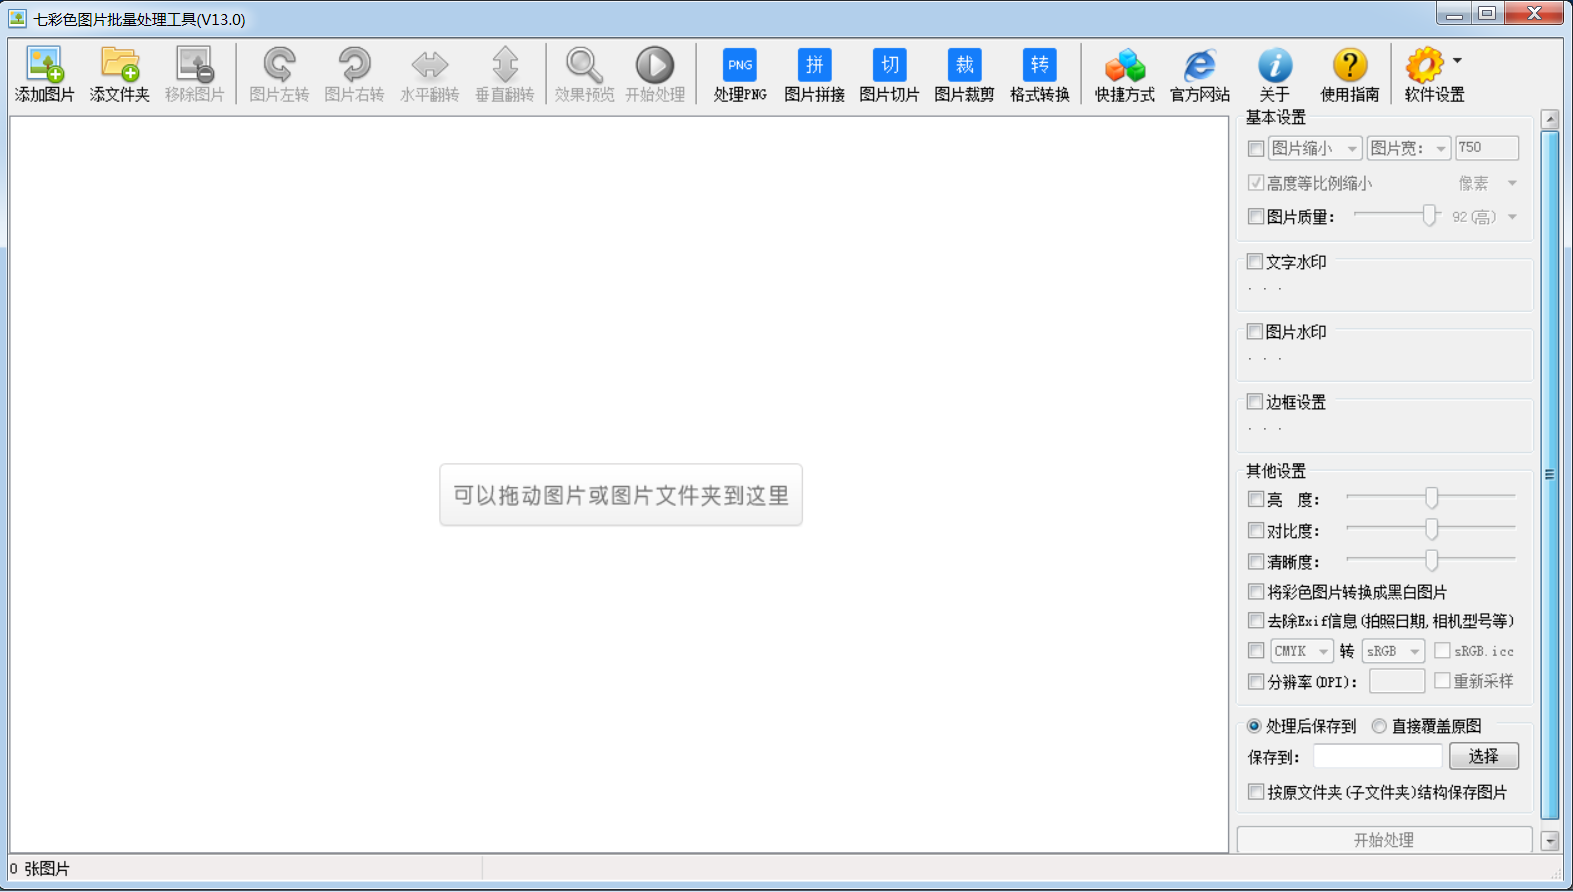Click the 水平翻转 horizontal flip icon
Viewport: 1573px width, 892px height.
[x=430, y=66]
